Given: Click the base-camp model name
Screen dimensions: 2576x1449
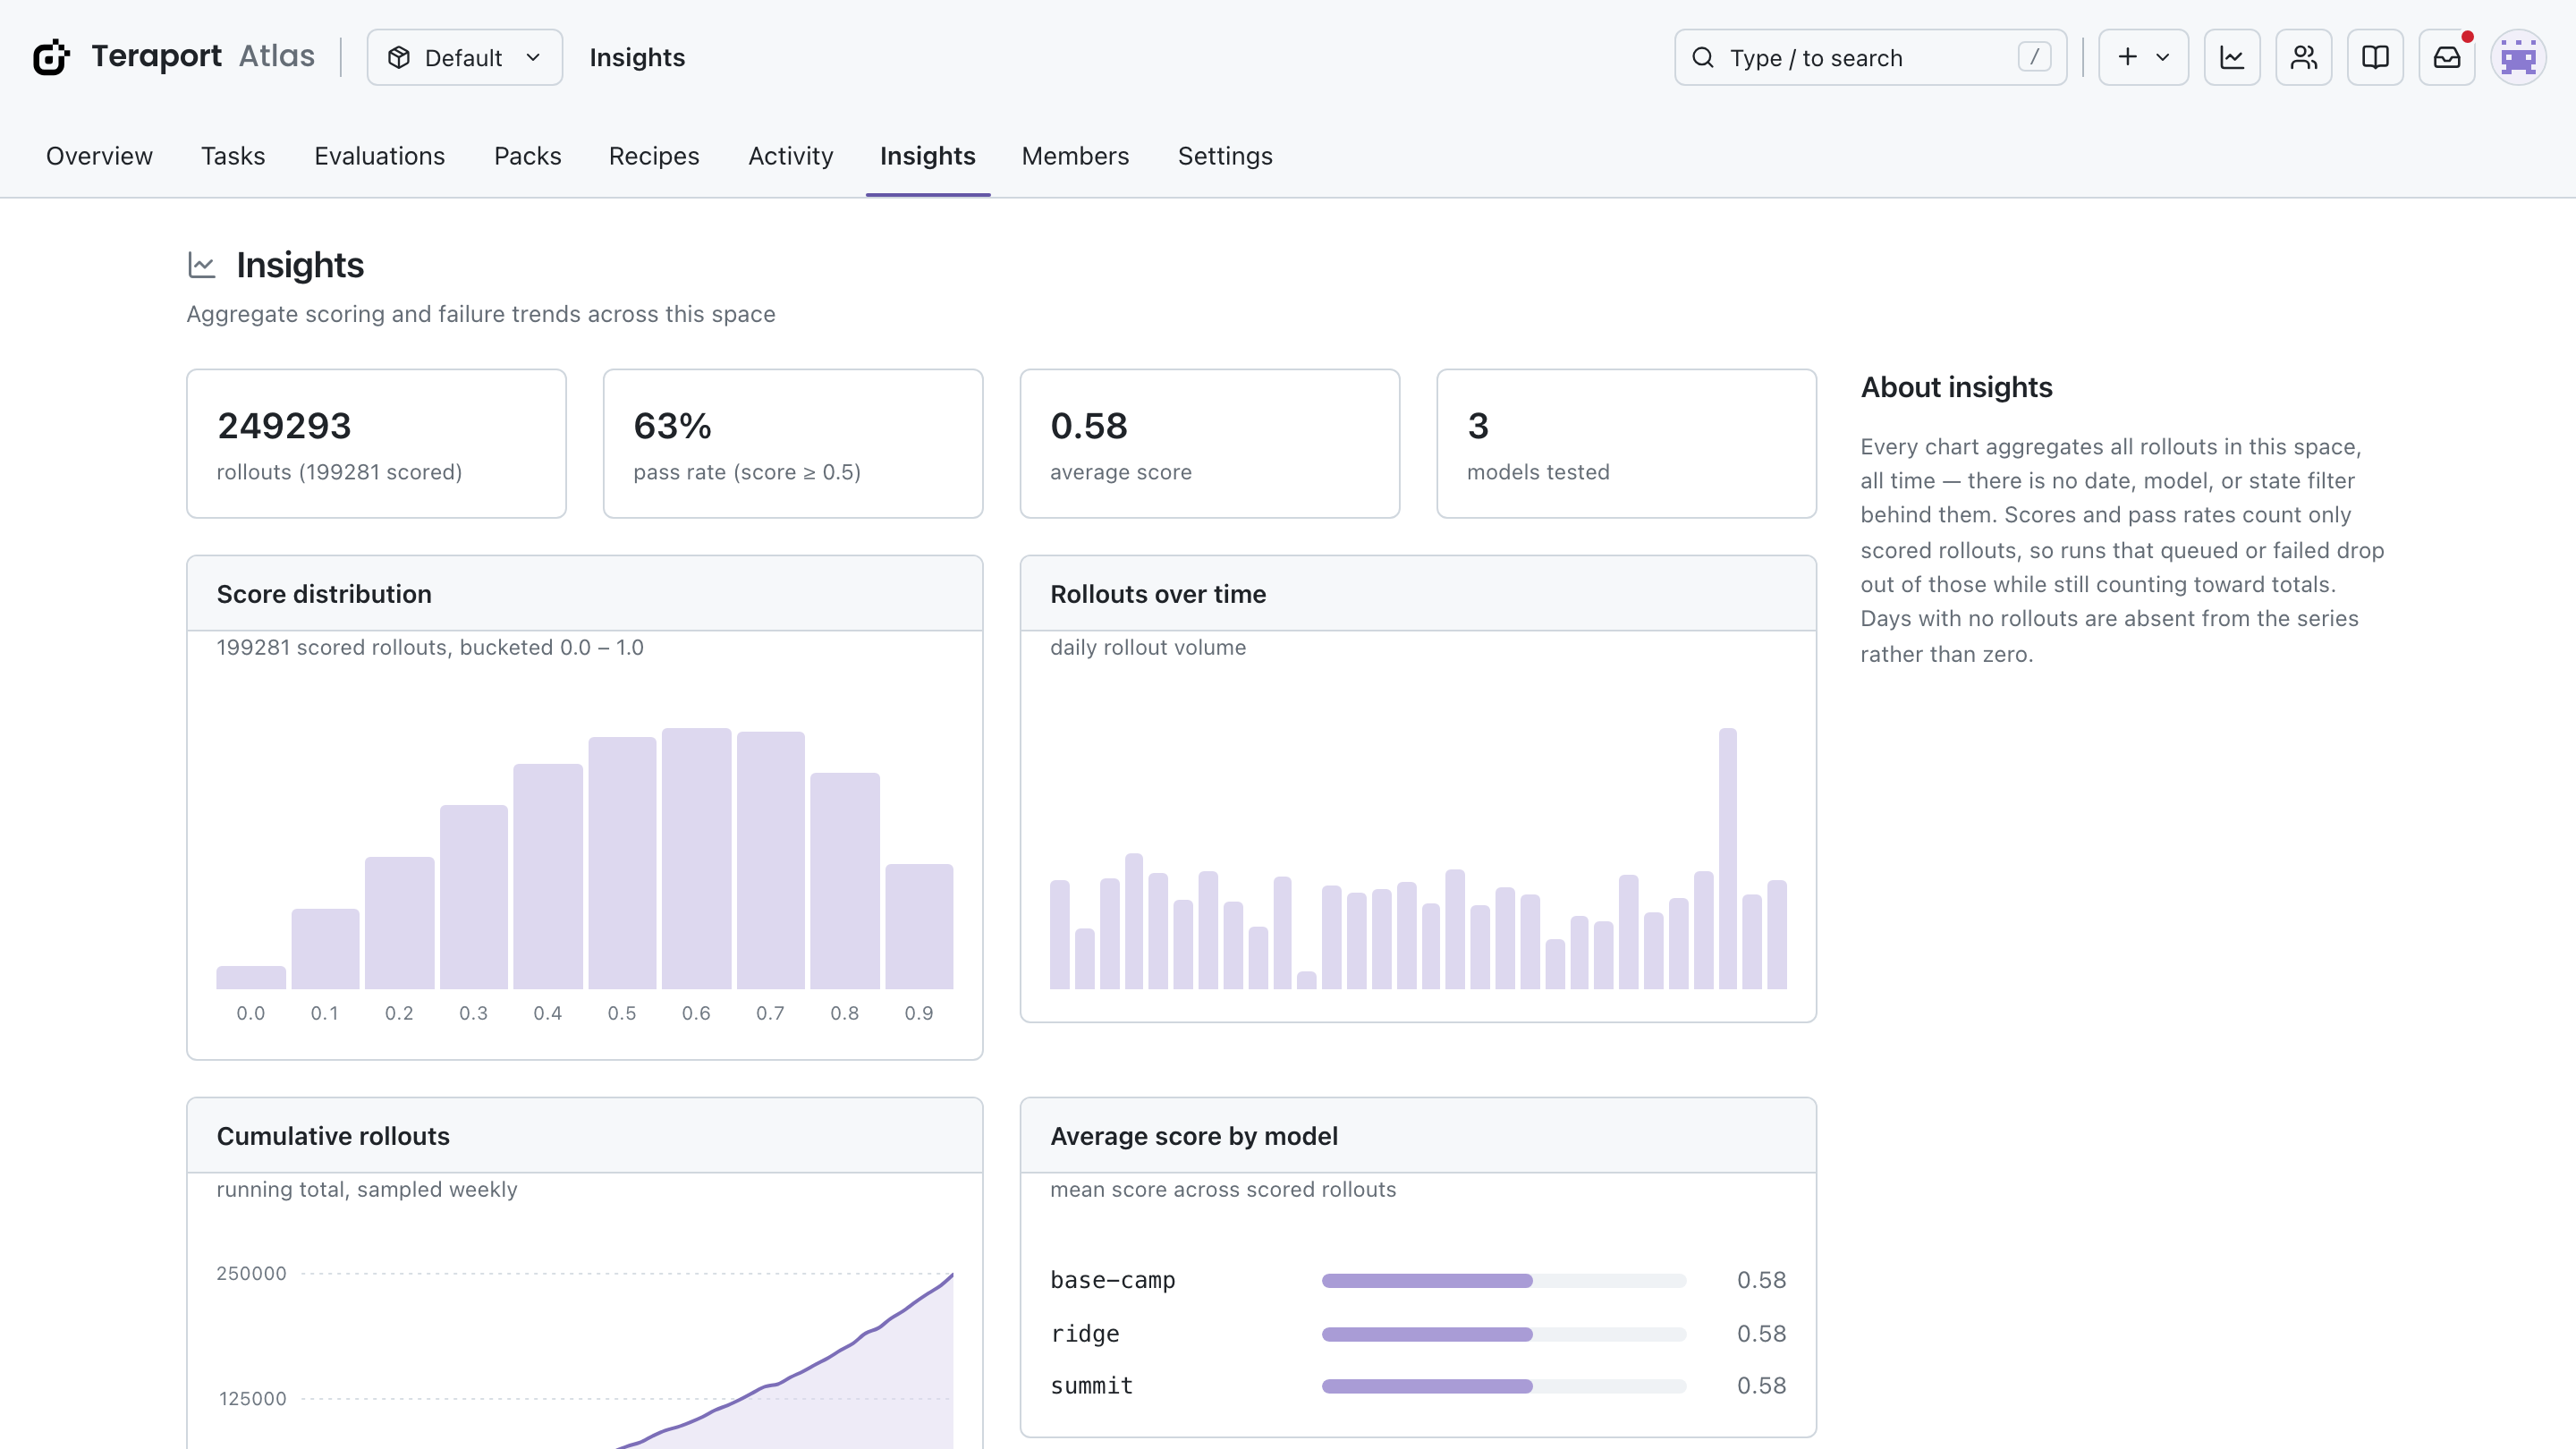Looking at the screenshot, I should coord(1112,1280).
